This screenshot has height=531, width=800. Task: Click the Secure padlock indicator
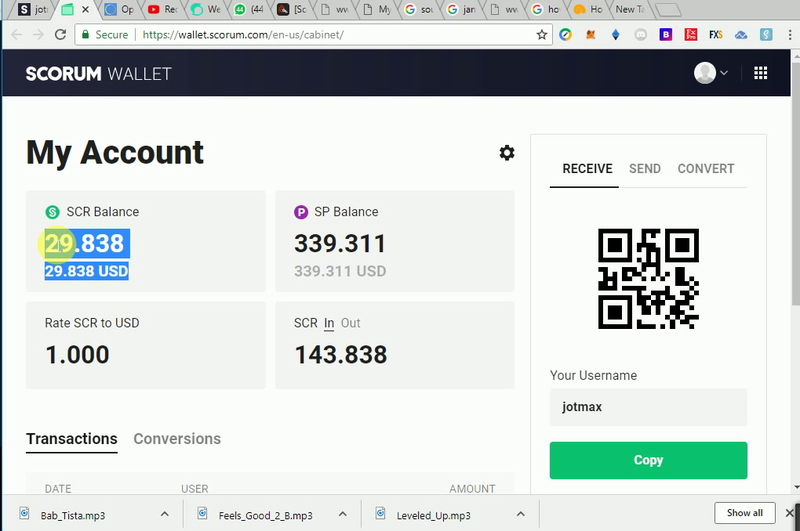click(x=105, y=35)
